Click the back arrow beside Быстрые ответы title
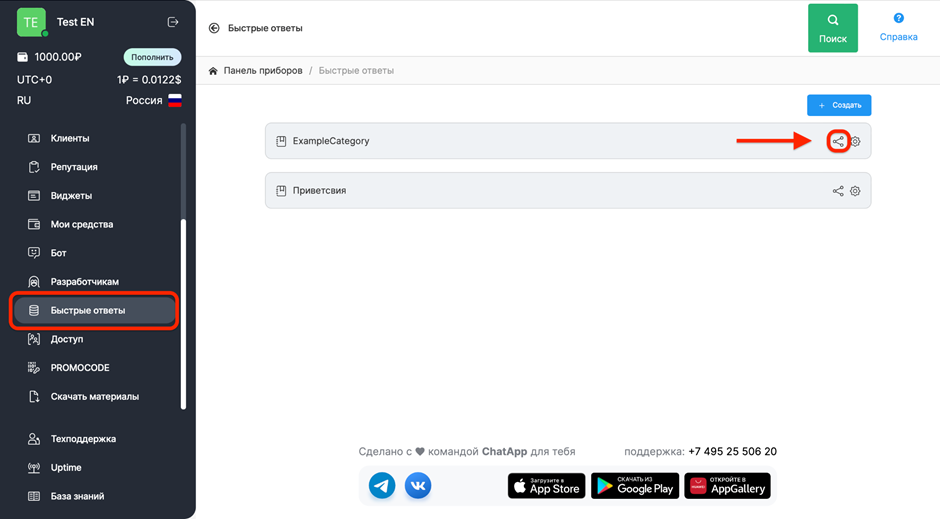Image resolution: width=940 pixels, height=519 pixels. point(214,28)
